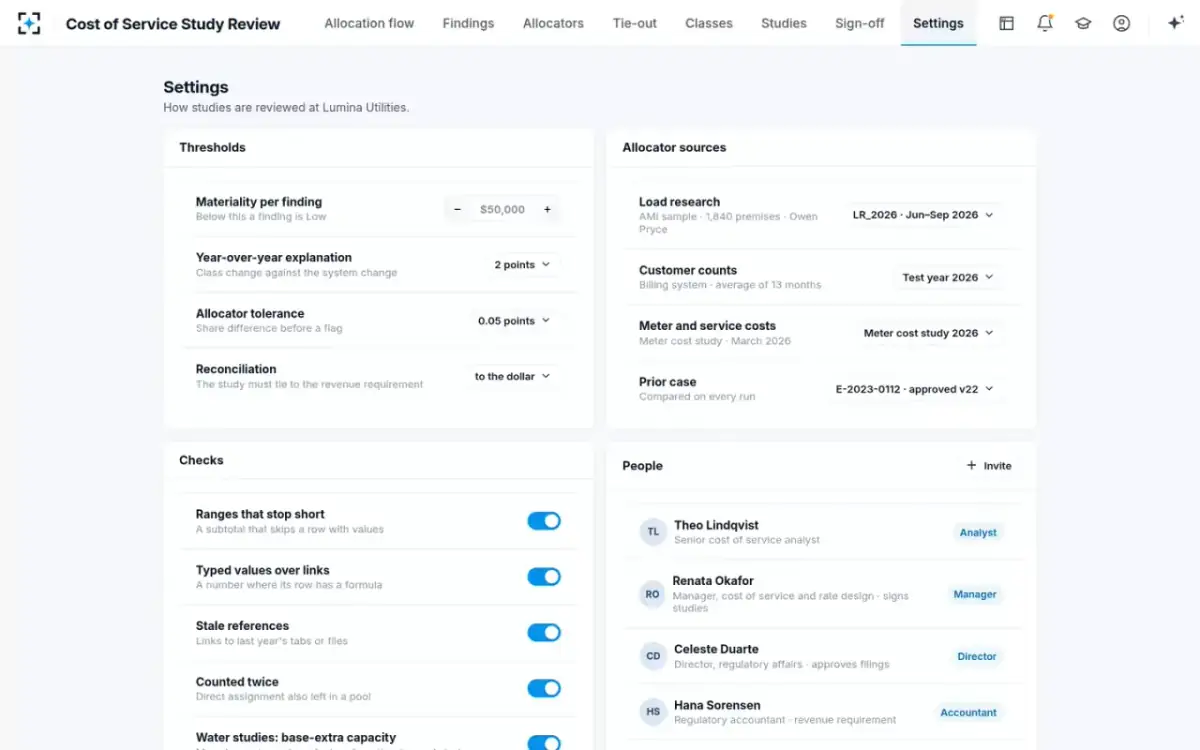Decrease materiality with the minus button

click(x=458, y=209)
